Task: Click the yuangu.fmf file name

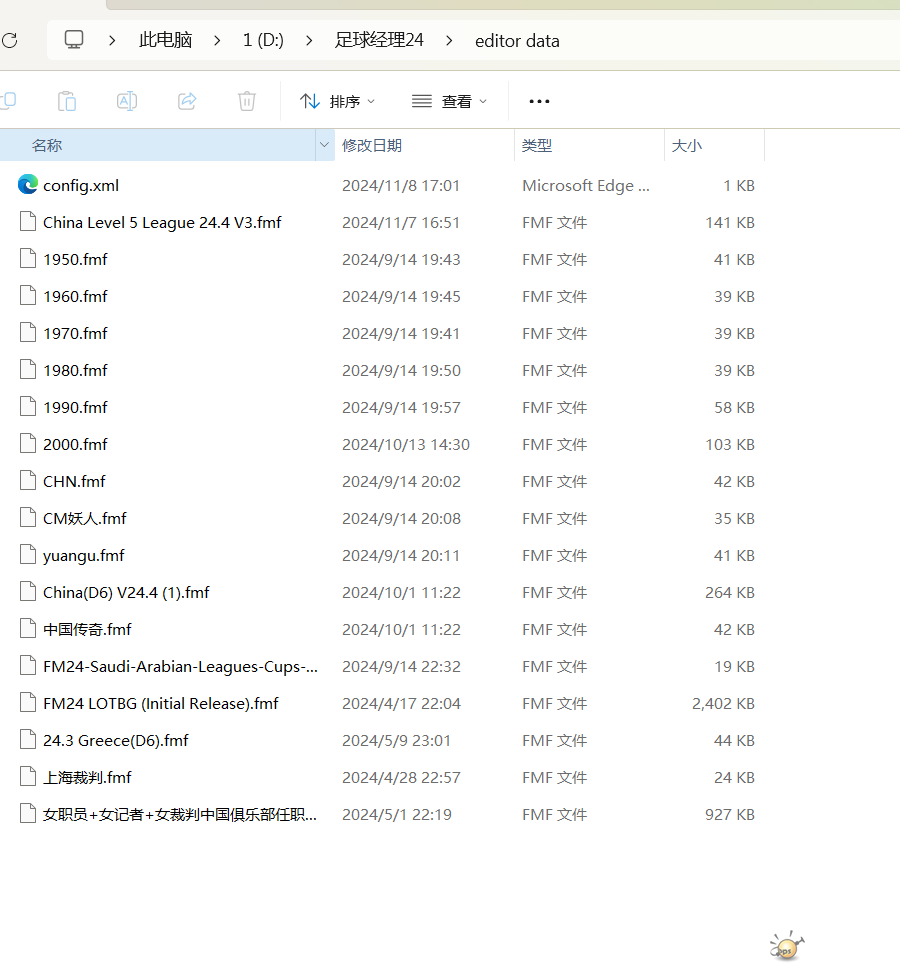Action: coord(84,556)
